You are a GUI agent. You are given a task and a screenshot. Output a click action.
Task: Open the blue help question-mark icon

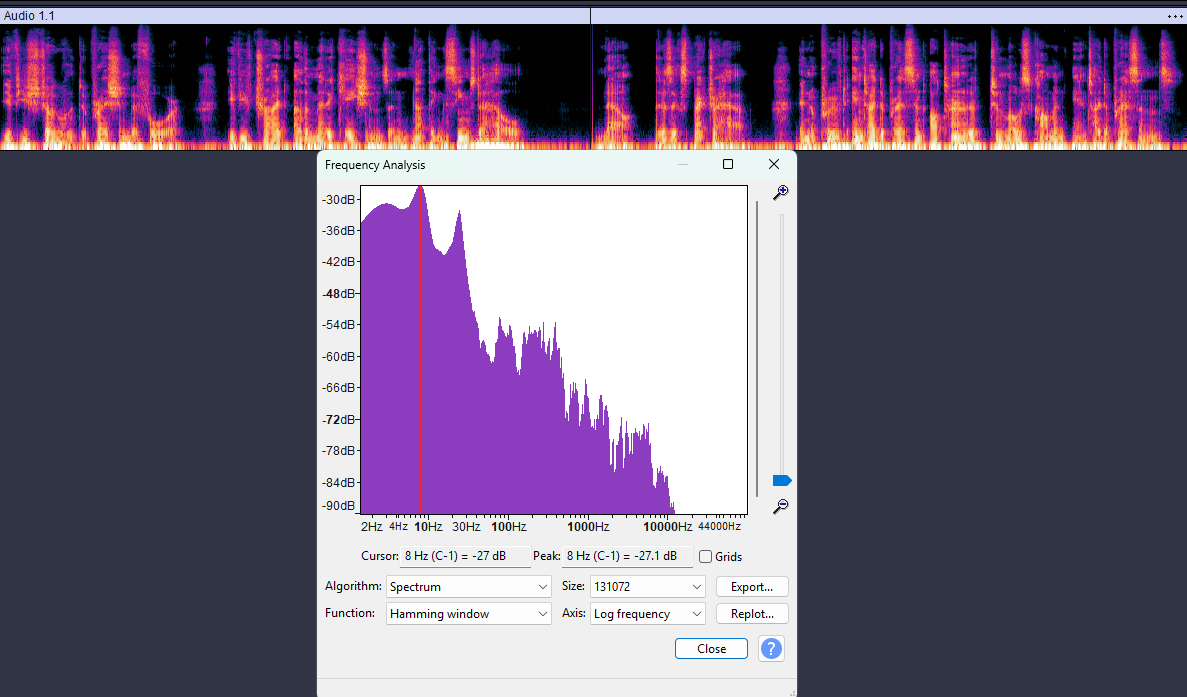coord(771,649)
